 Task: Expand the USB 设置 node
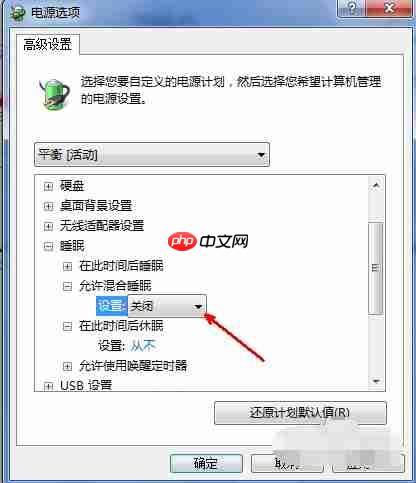click(x=48, y=386)
